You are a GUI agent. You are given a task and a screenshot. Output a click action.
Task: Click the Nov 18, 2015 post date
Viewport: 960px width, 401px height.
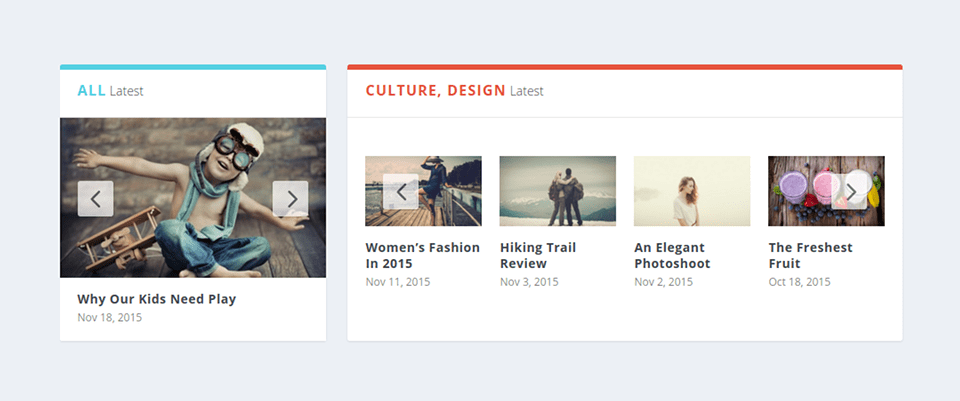click(x=110, y=318)
